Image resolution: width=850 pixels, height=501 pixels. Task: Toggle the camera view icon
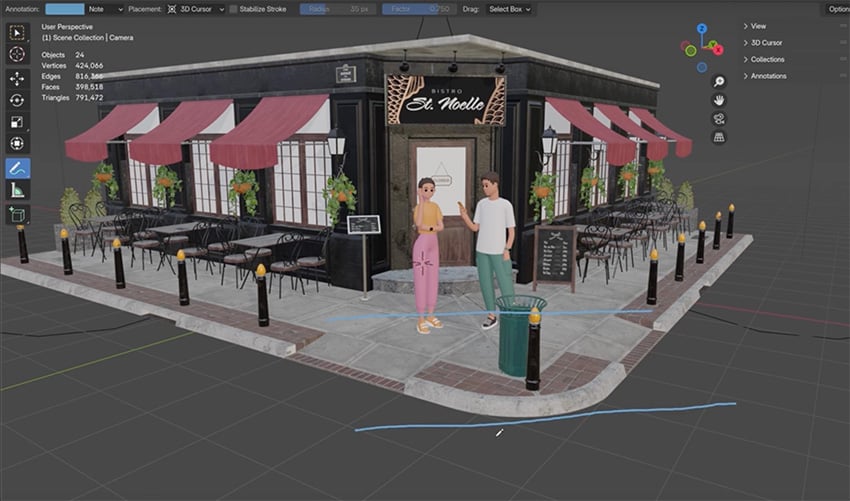tap(718, 118)
